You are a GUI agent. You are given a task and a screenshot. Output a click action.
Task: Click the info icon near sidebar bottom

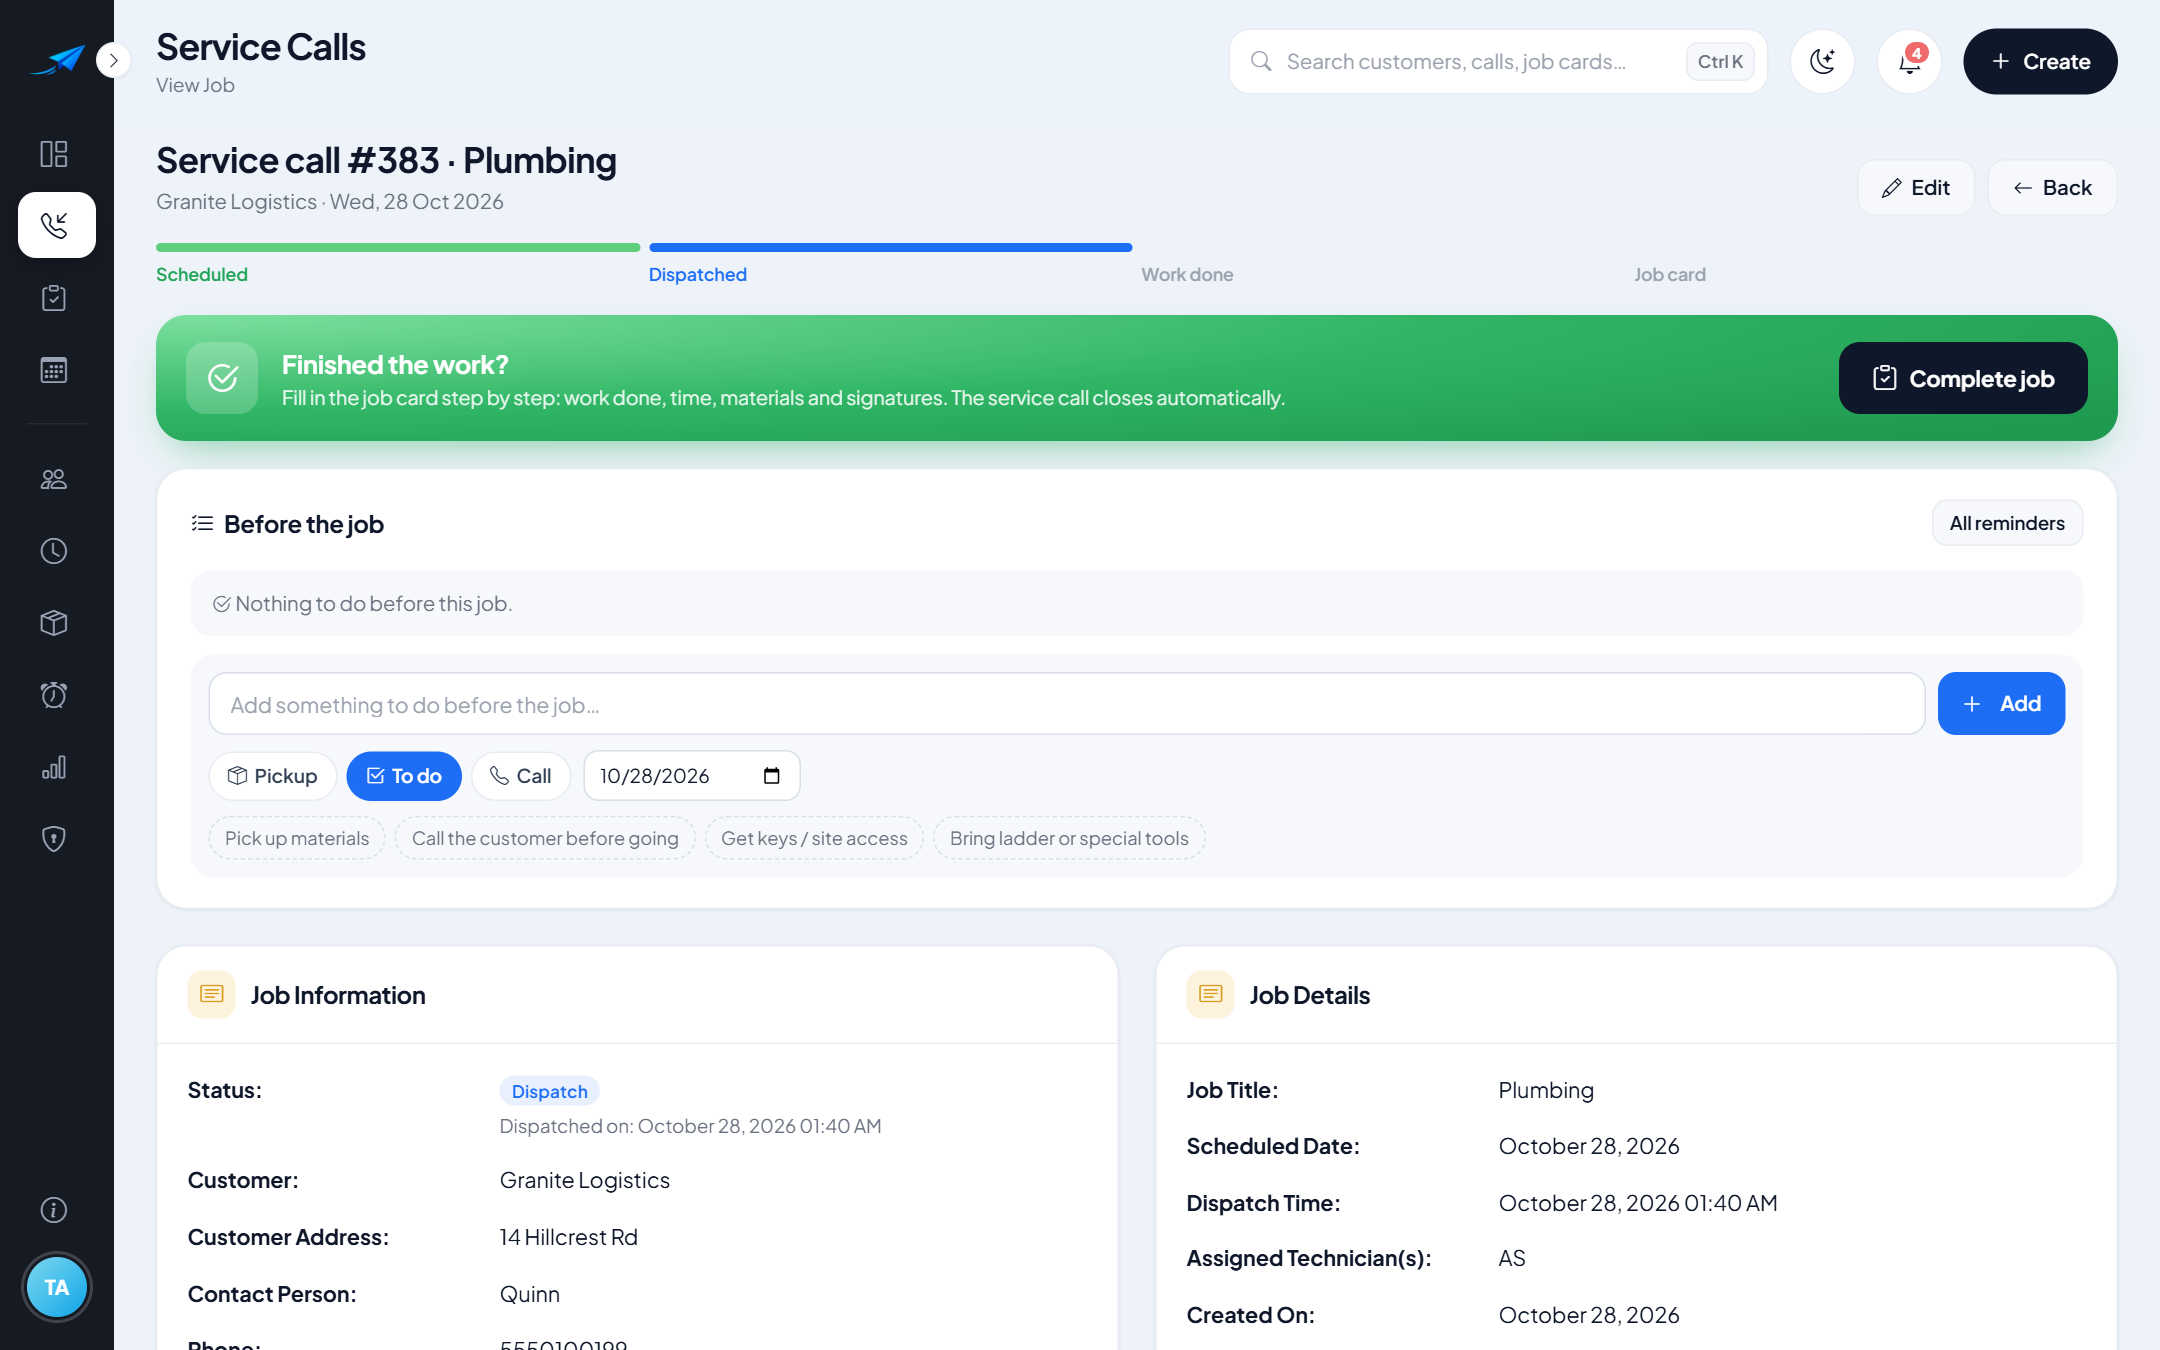tap(54, 1210)
